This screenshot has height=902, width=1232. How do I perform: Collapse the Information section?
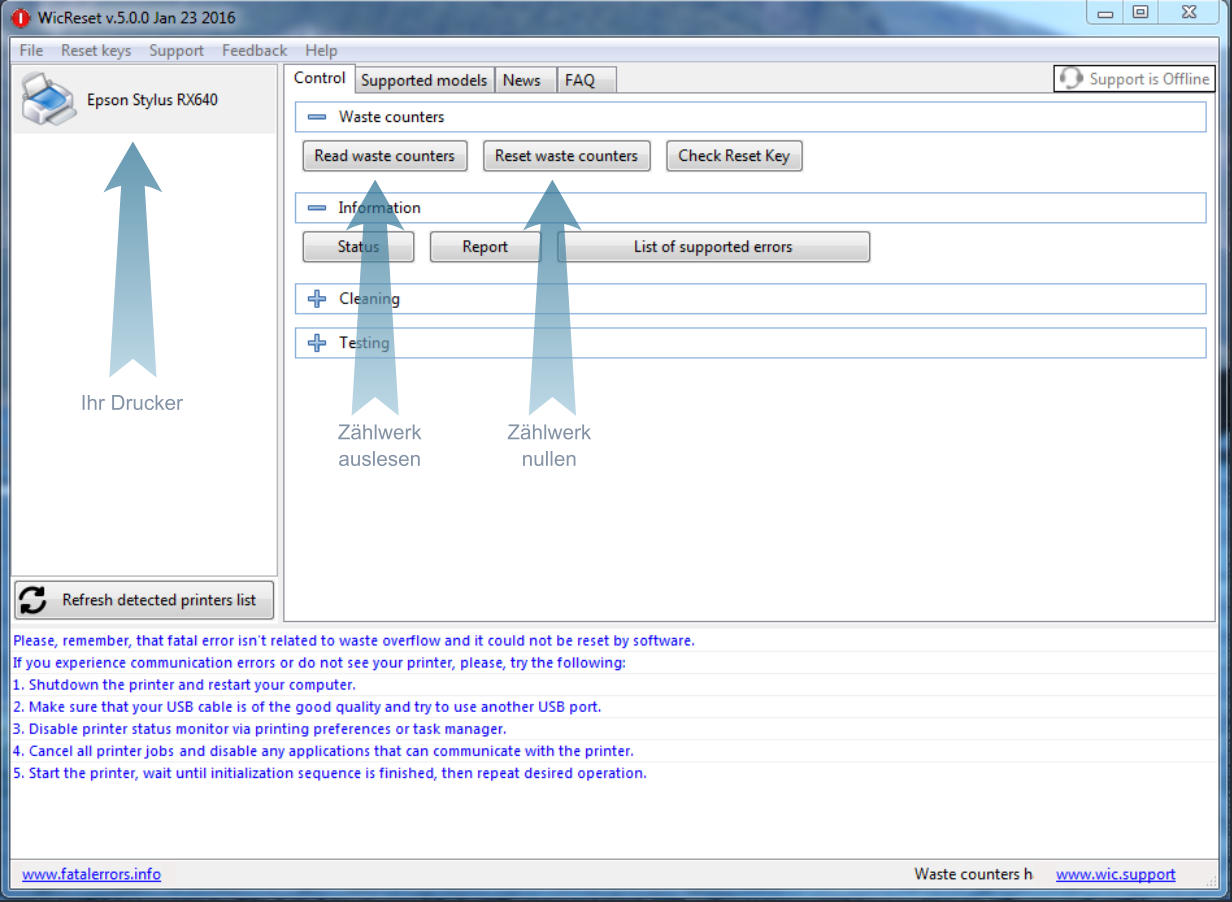coord(317,208)
